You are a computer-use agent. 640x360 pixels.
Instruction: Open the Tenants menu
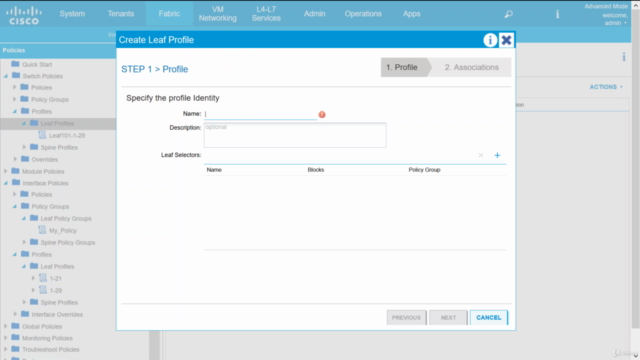pos(121,14)
